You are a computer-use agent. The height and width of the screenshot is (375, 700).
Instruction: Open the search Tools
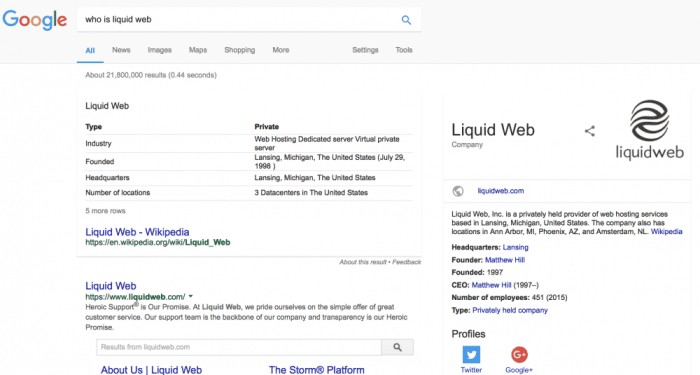coord(404,50)
